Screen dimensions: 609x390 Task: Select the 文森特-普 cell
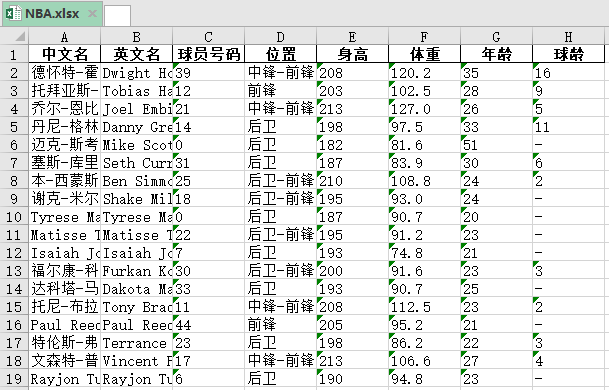coord(64,361)
